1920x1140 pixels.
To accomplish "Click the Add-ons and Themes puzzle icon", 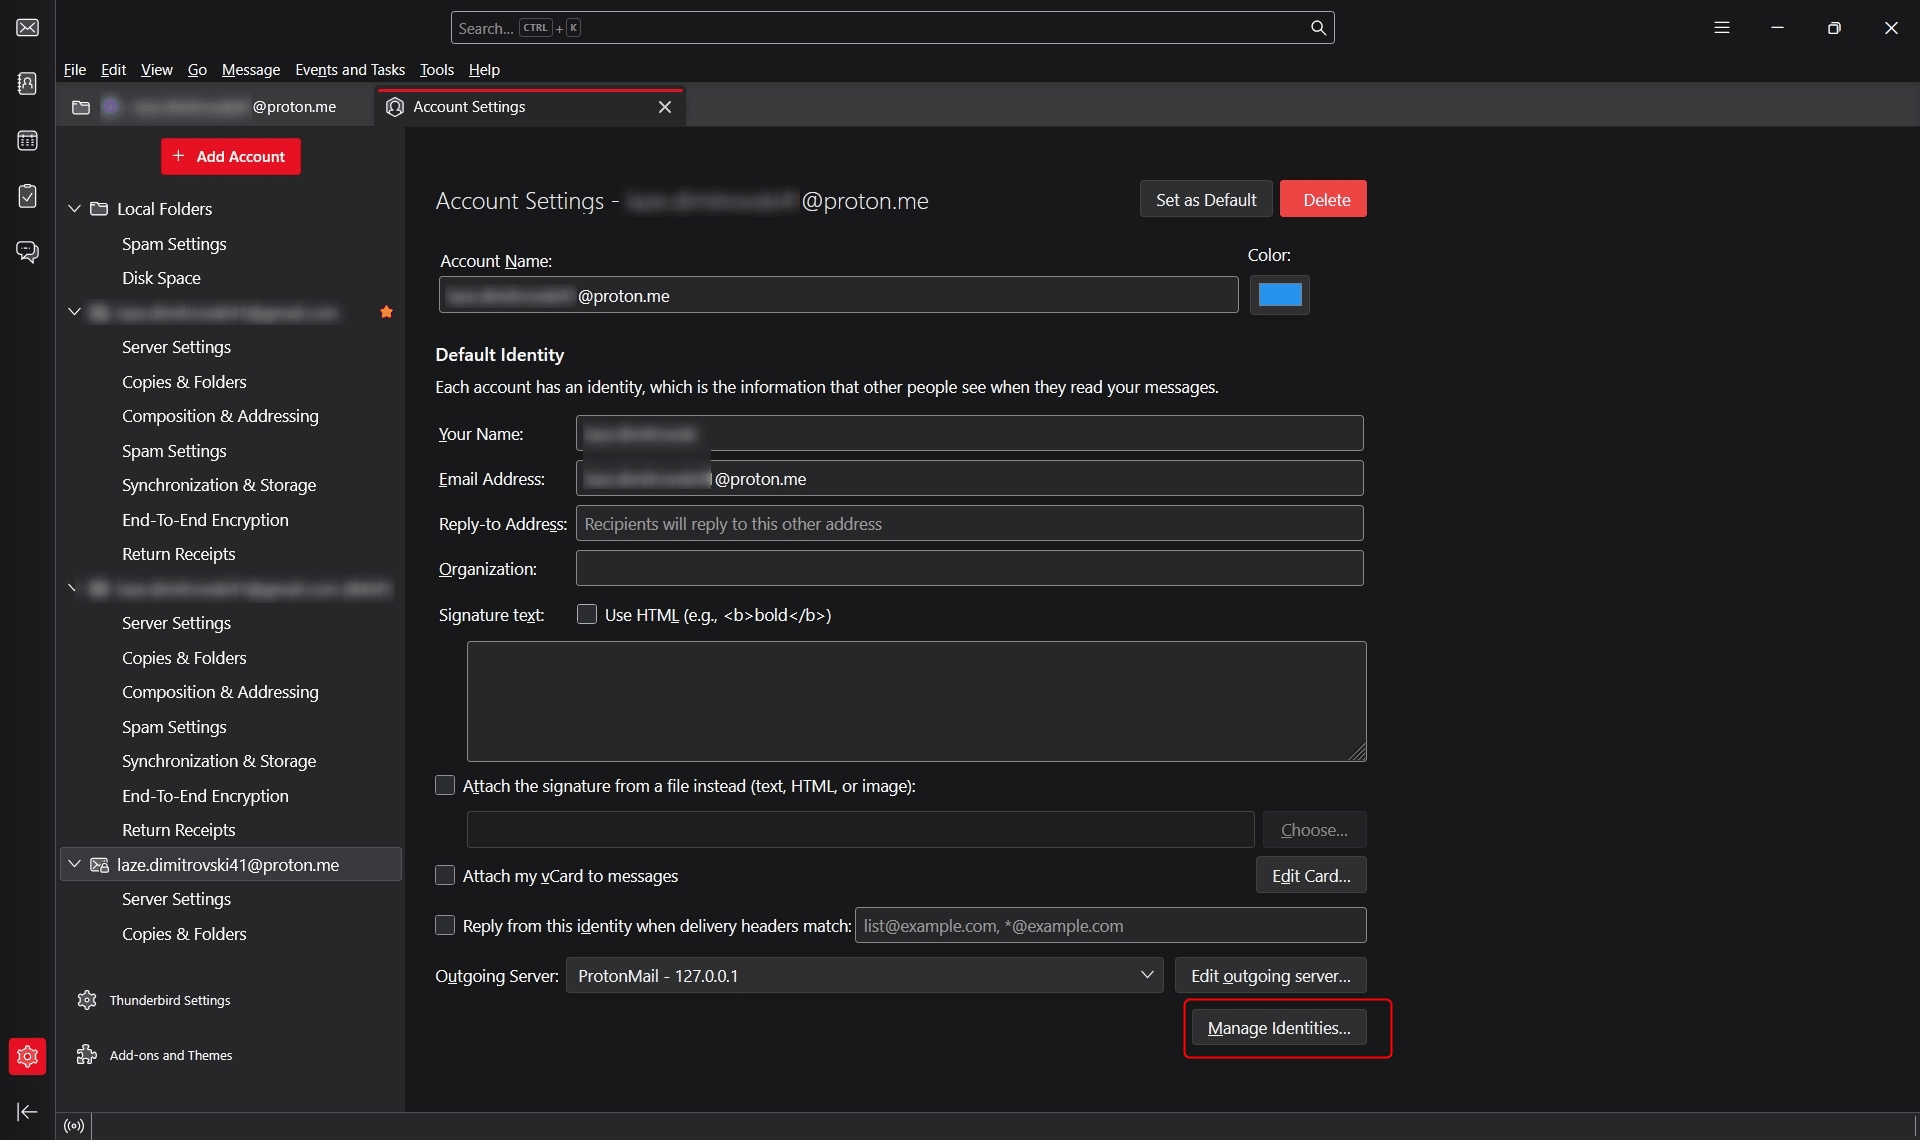I will point(87,1055).
